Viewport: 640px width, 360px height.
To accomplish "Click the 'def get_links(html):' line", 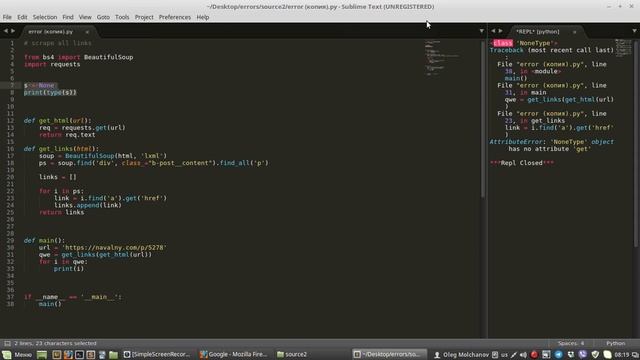I will 61,149.
